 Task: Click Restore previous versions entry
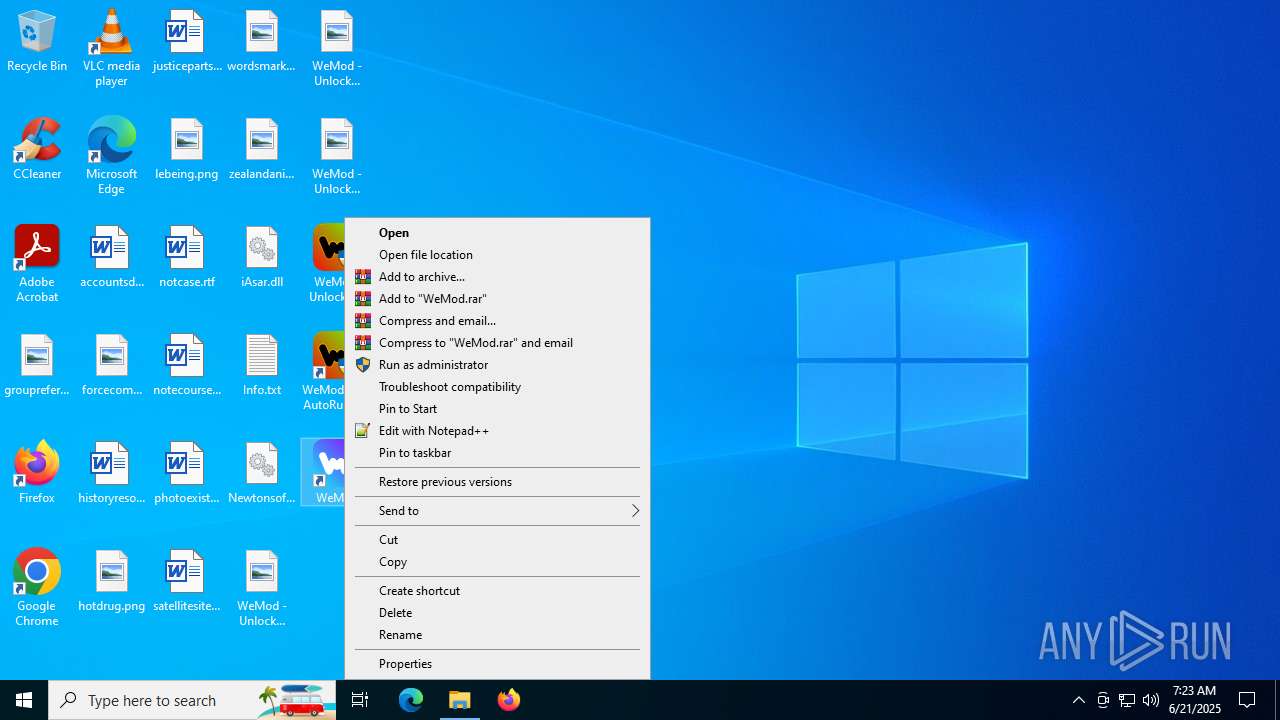497,482
